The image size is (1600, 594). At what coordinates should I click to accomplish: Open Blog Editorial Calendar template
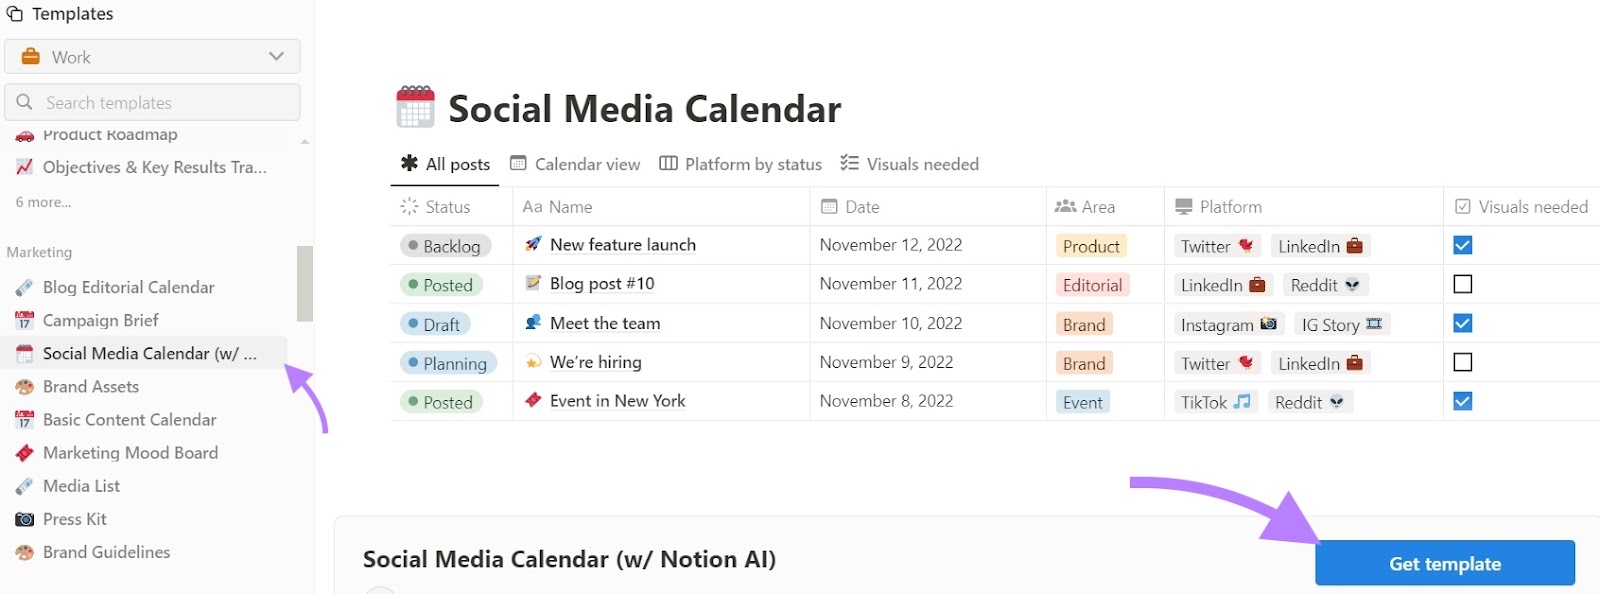click(x=128, y=287)
